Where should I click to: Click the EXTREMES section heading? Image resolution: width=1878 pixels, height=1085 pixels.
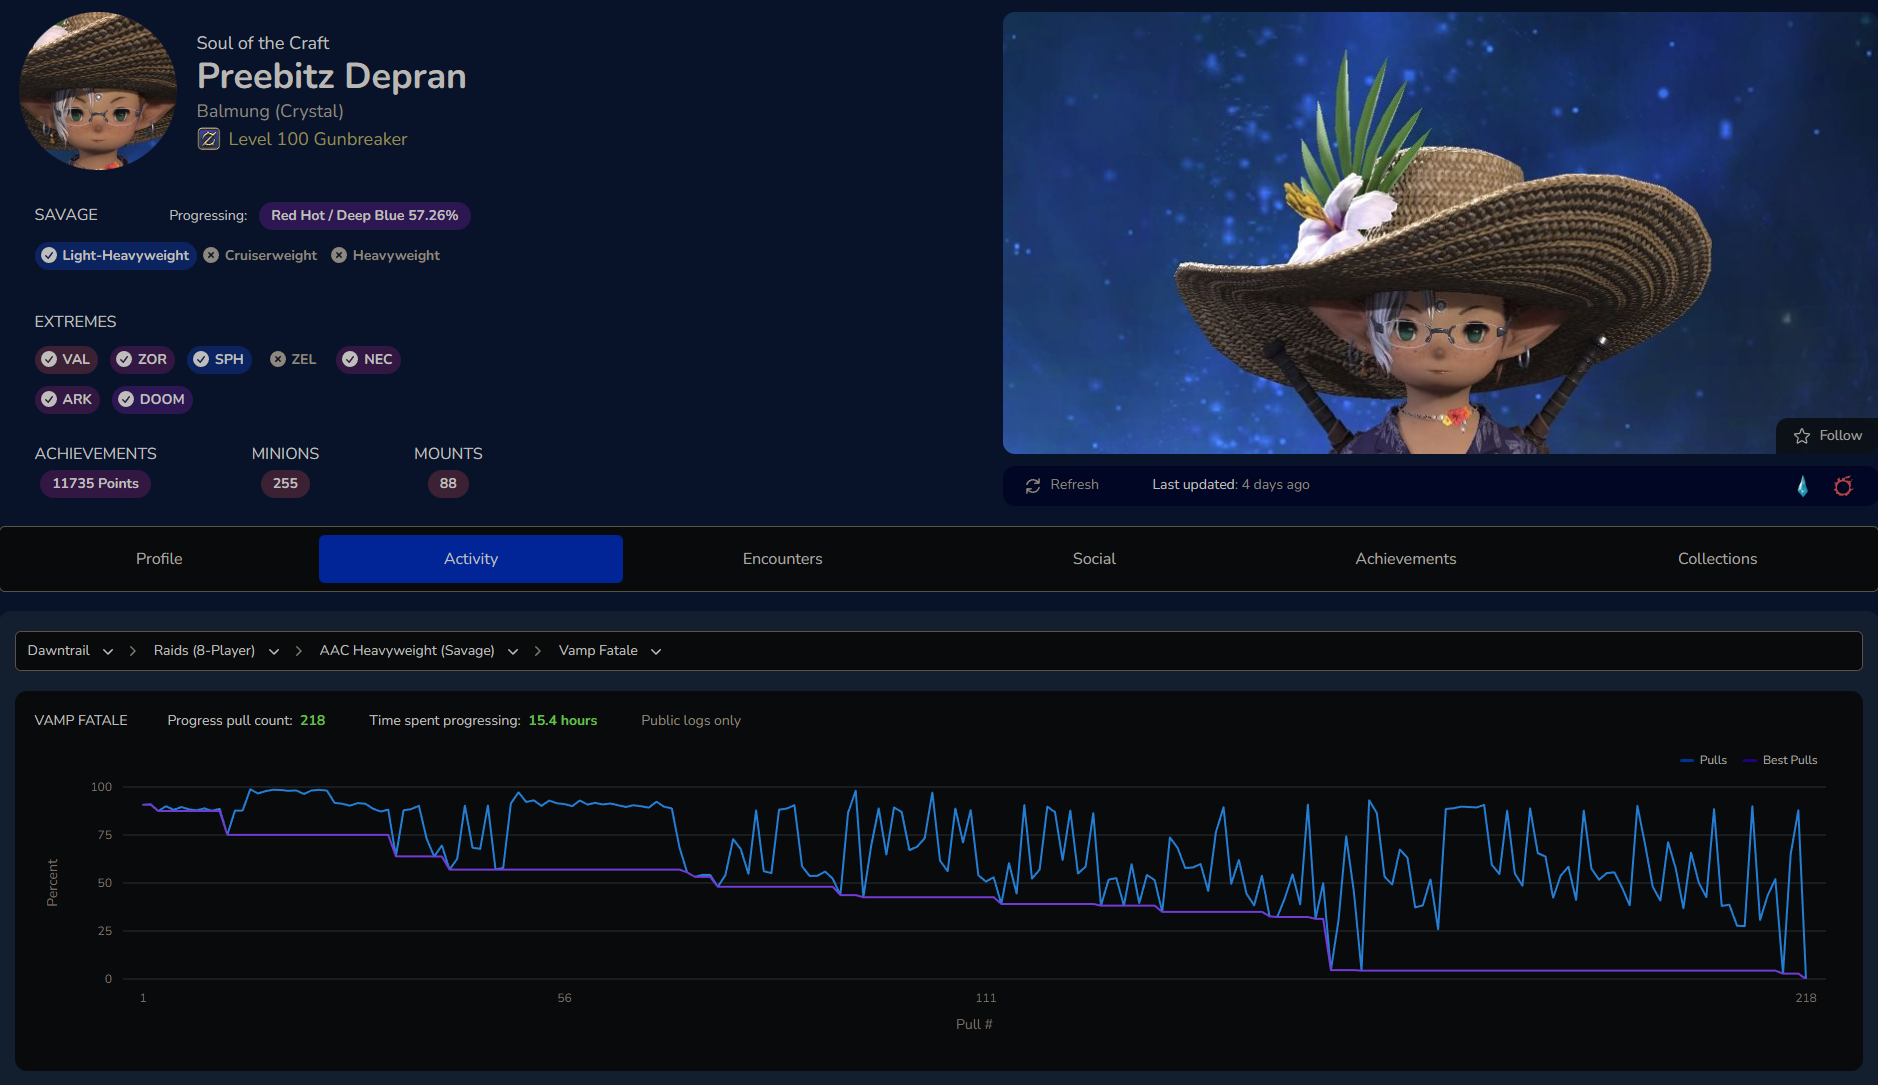[x=76, y=322]
